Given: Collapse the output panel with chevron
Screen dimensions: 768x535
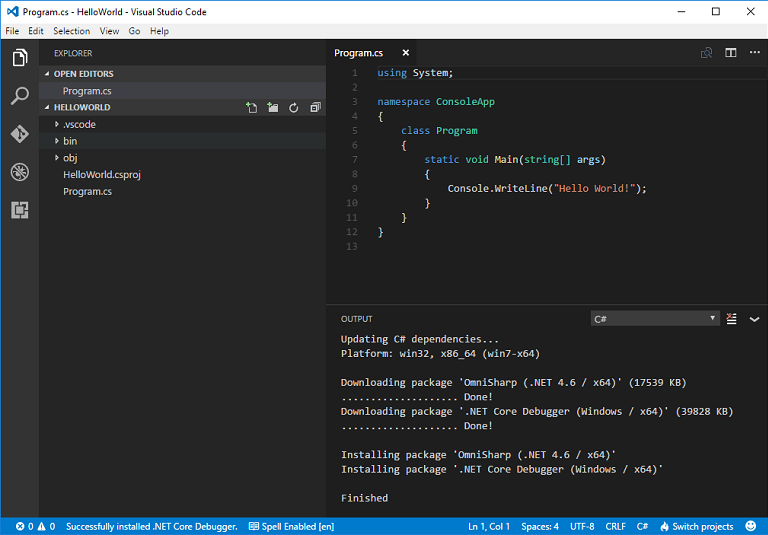Looking at the screenshot, I should tap(754, 319).
